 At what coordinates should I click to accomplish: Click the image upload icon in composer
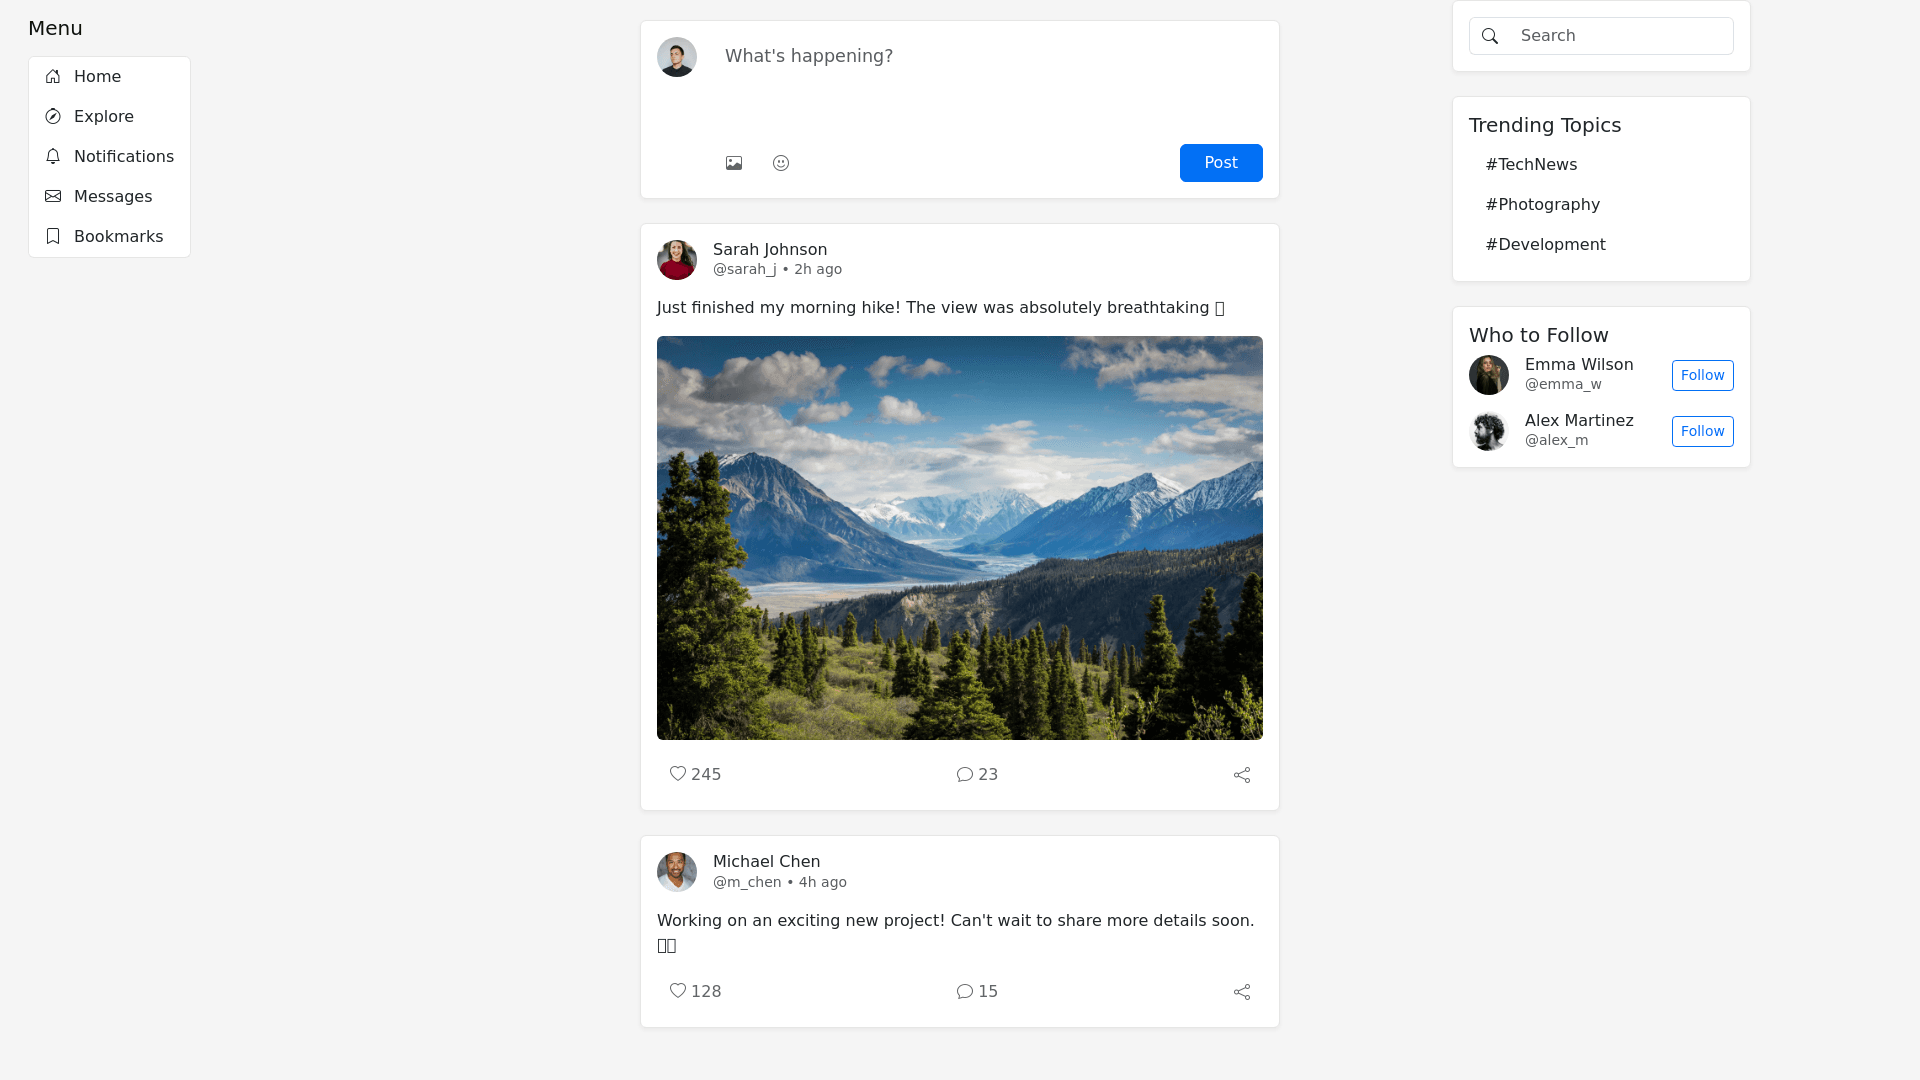coord(734,163)
